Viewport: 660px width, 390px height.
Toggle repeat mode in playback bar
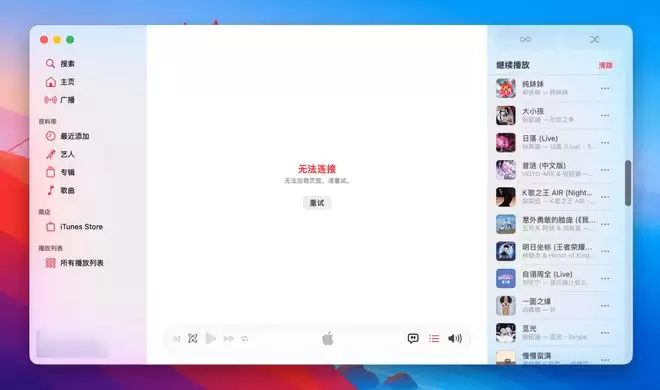coord(245,339)
